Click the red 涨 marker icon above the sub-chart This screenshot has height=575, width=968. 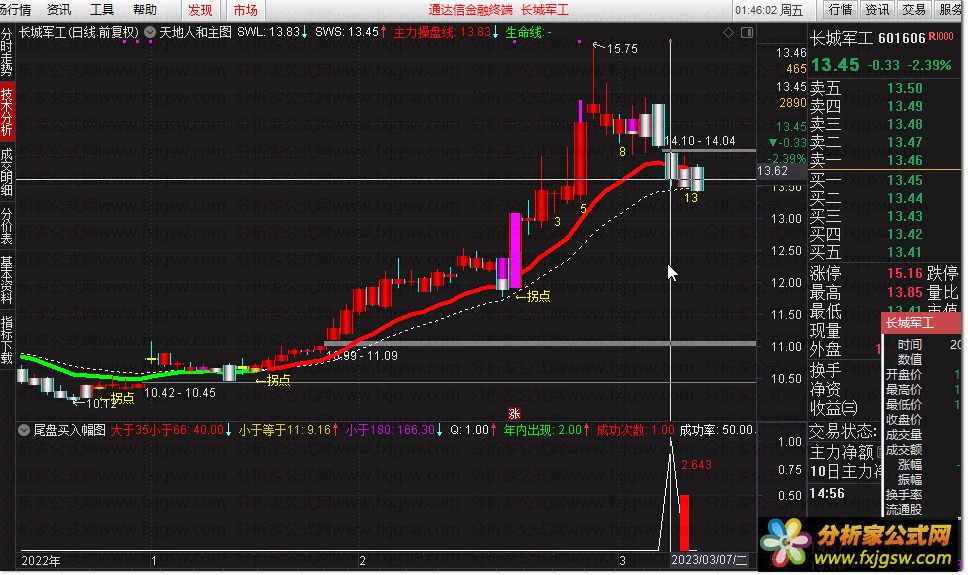[514, 414]
